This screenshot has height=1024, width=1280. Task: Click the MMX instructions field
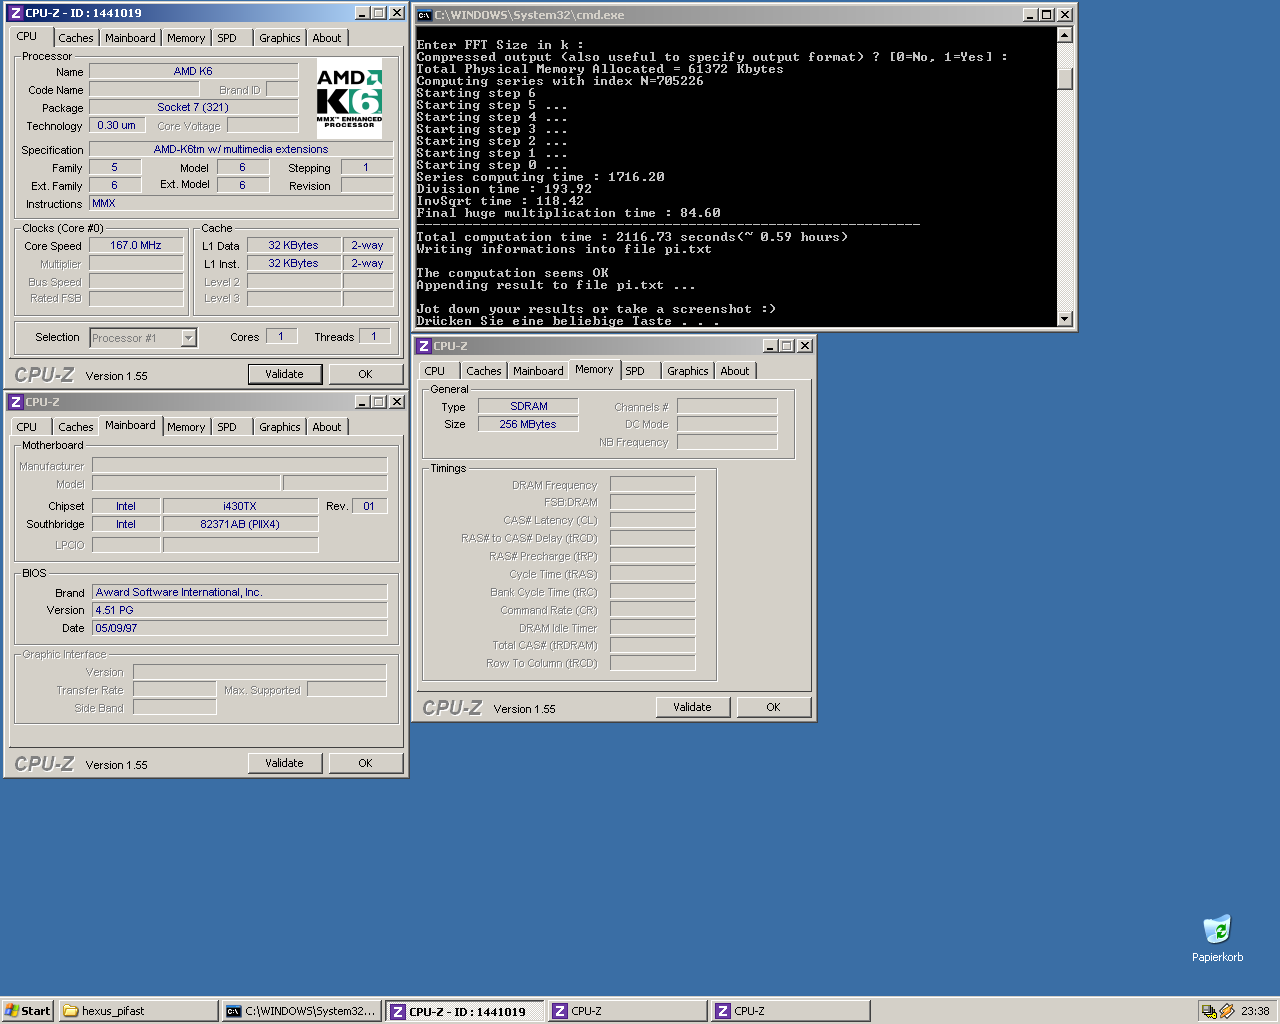click(x=241, y=203)
